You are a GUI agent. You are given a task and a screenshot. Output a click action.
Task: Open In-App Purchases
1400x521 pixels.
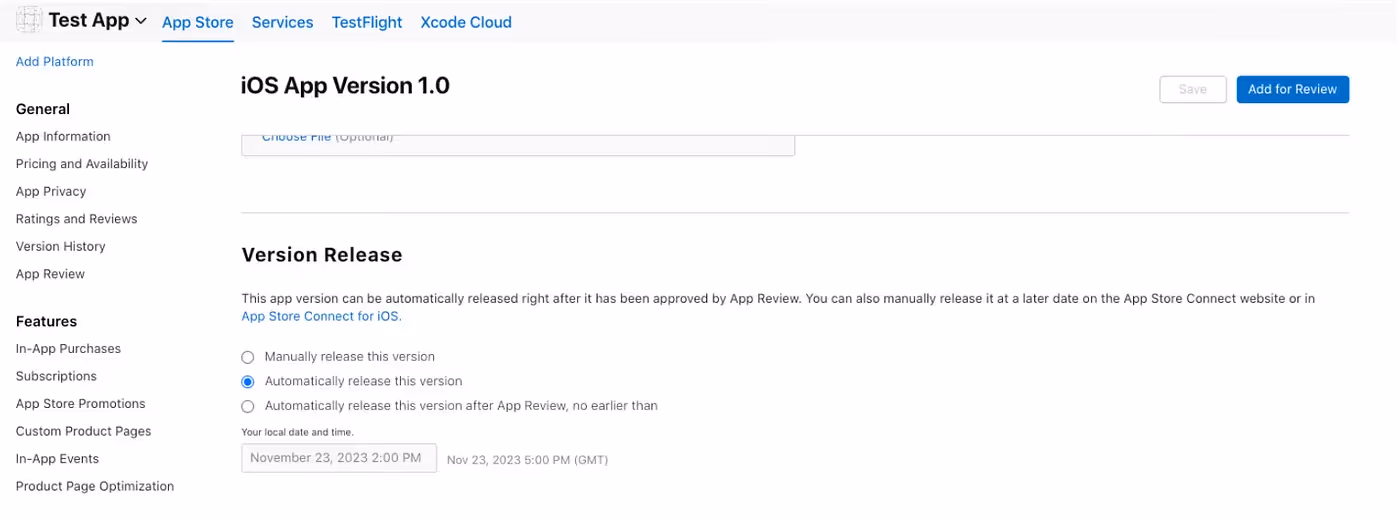(68, 349)
